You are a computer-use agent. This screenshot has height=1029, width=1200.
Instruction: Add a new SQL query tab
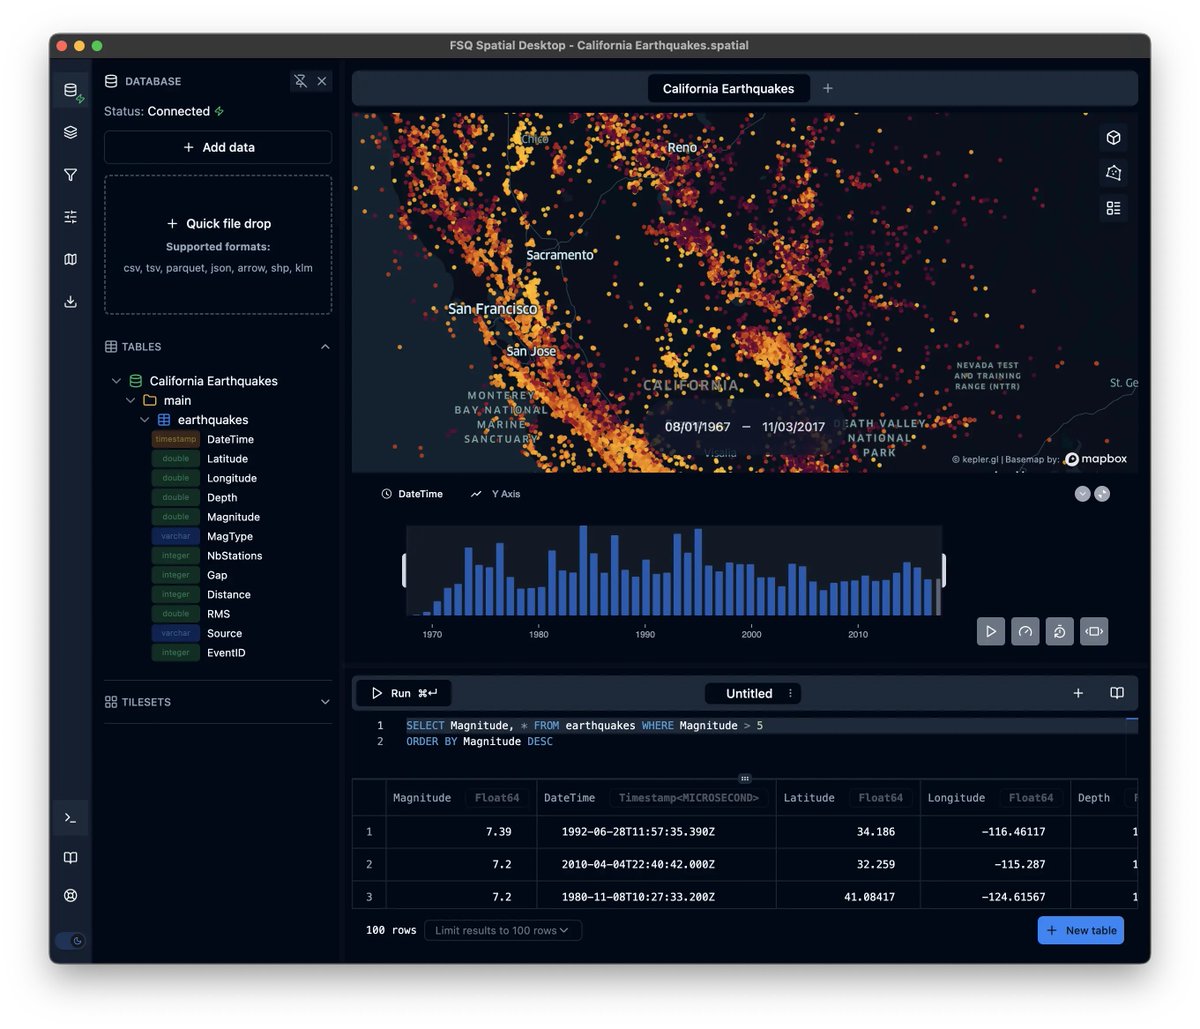(x=1078, y=693)
